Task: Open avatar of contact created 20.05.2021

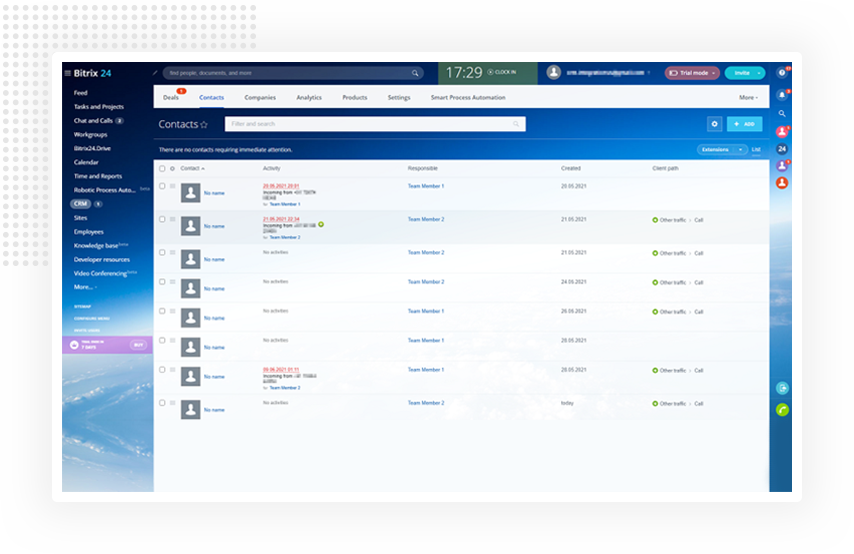Action: (191, 193)
